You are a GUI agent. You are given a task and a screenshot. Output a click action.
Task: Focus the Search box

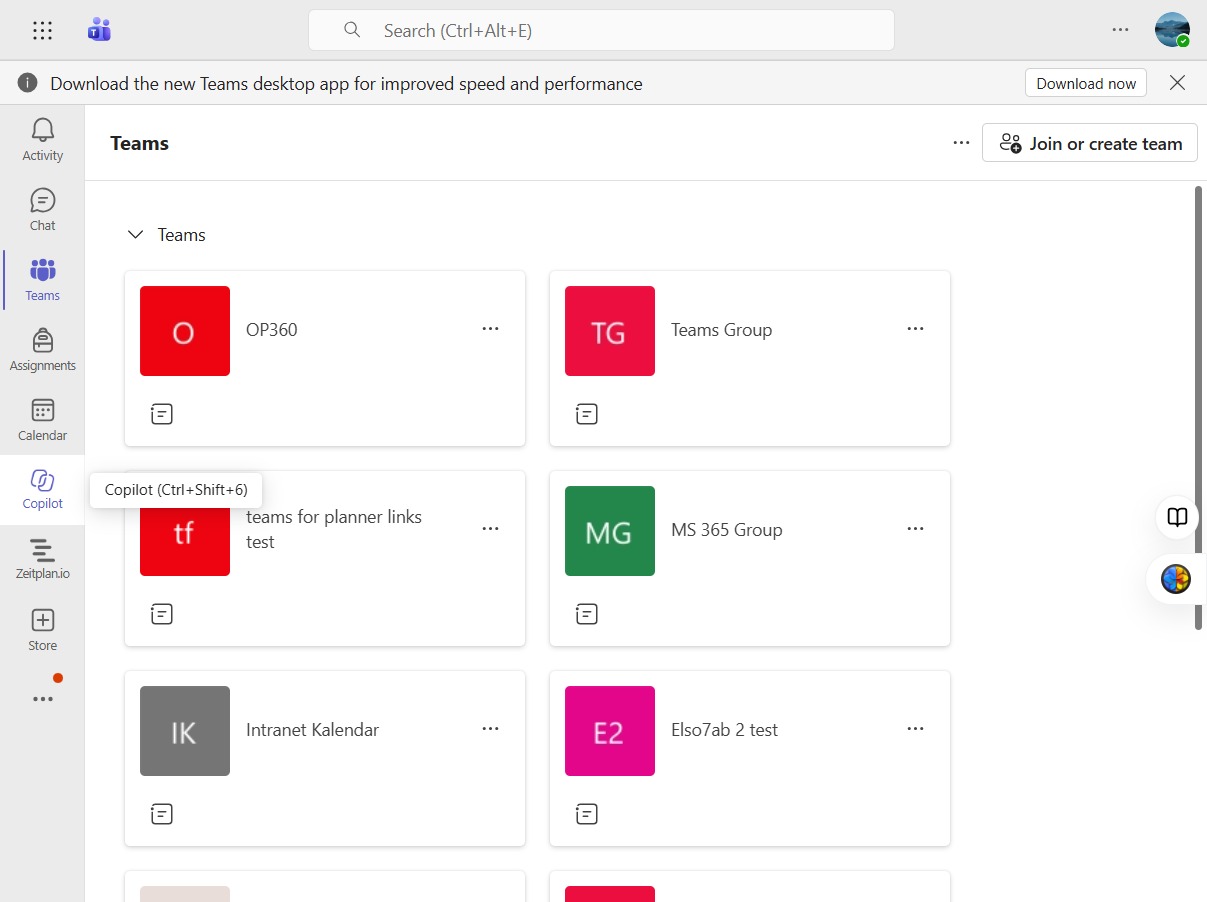click(601, 30)
